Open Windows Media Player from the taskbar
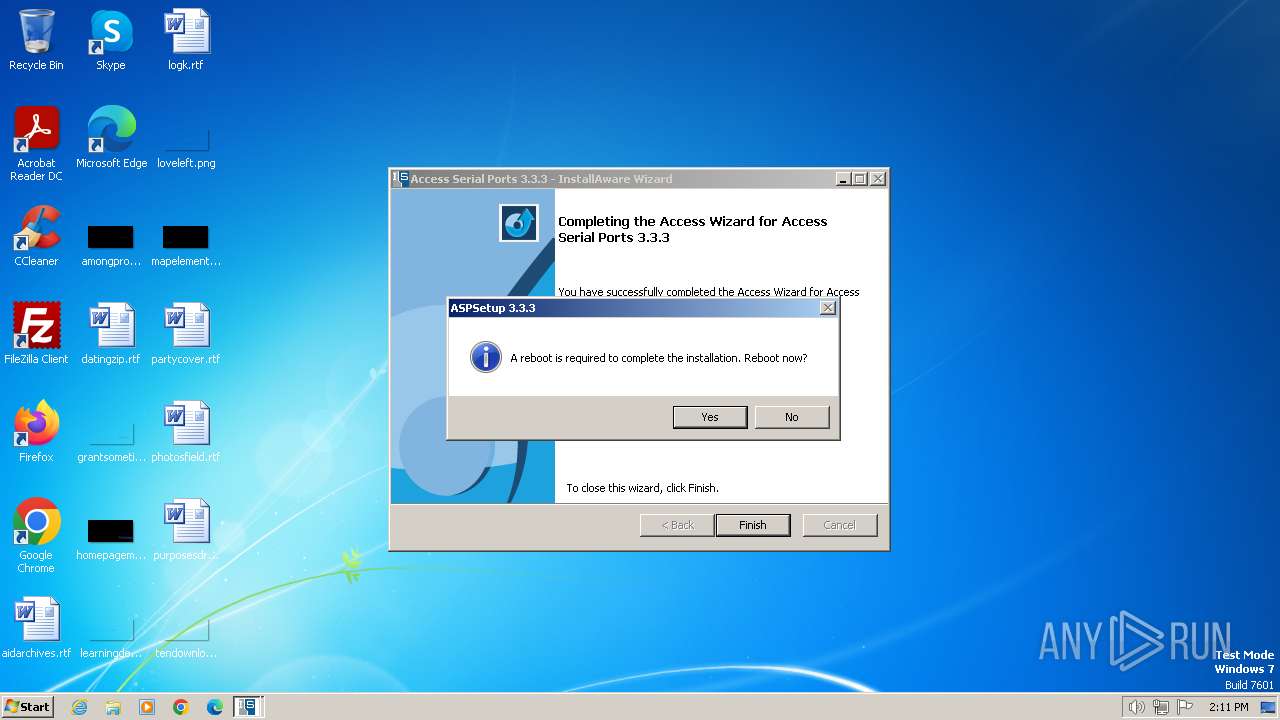Viewport: 1280px width, 720px height. pyautogui.click(x=147, y=707)
